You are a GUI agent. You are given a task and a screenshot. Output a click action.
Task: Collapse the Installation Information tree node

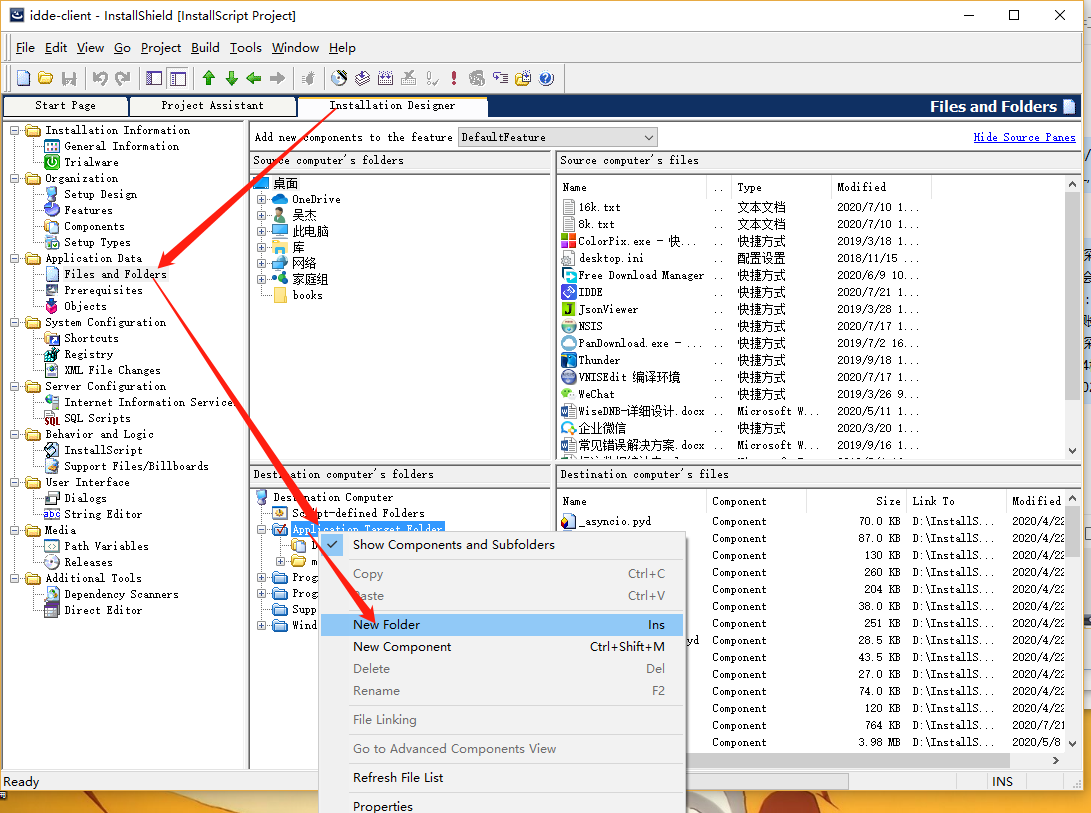coord(15,130)
